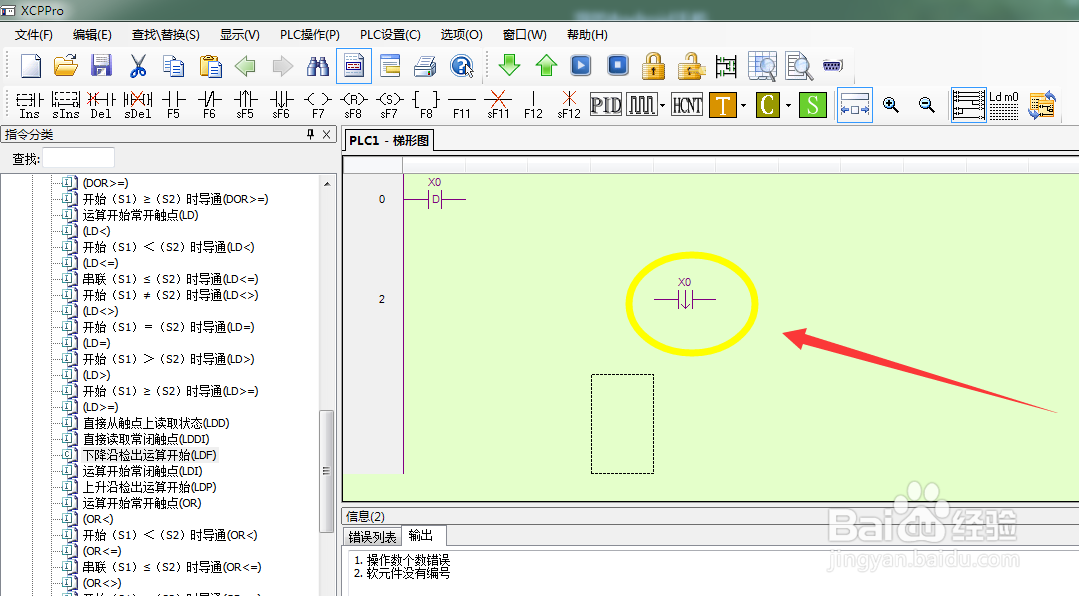Cut selection with scissors icon
The height and width of the screenshot is (596, 1079).
138,66
